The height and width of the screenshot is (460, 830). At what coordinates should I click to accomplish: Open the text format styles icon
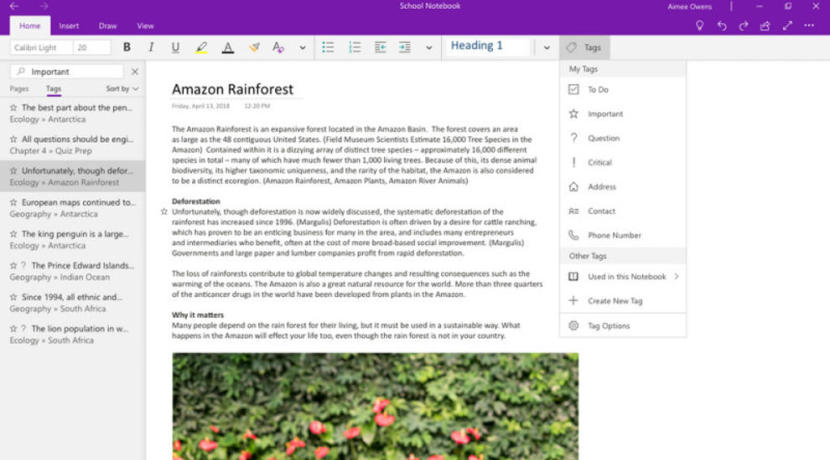click(x=278, y=47)
